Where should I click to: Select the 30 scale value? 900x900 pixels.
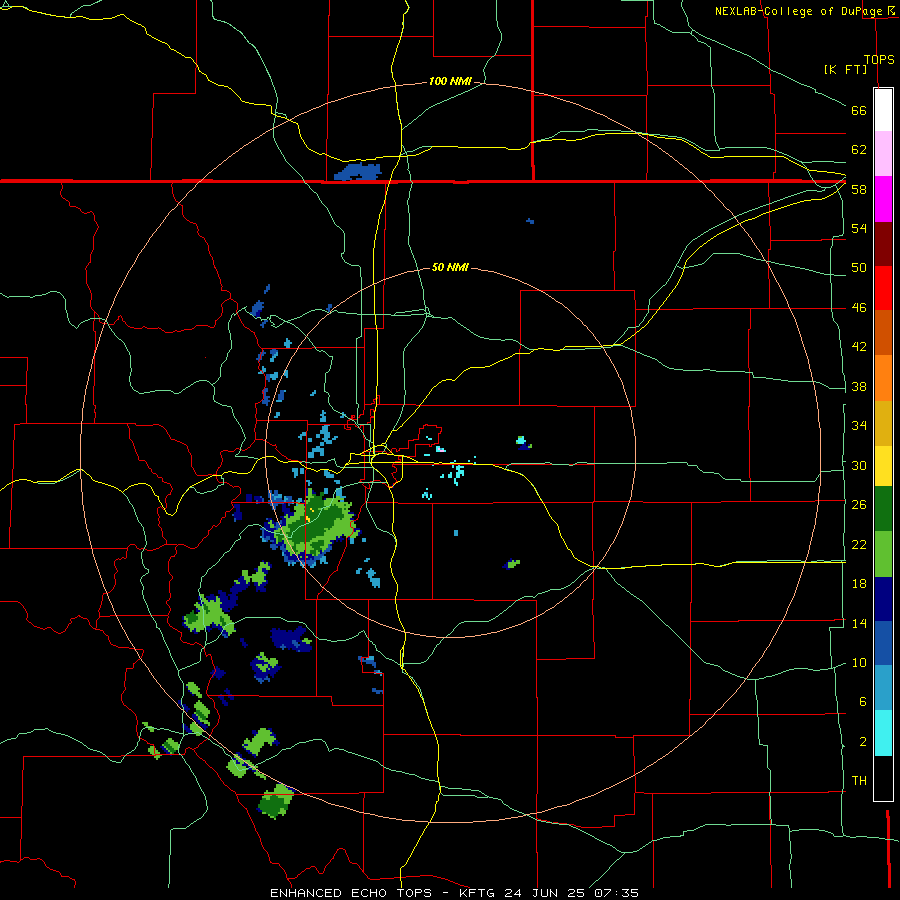[x=859, y=465]
